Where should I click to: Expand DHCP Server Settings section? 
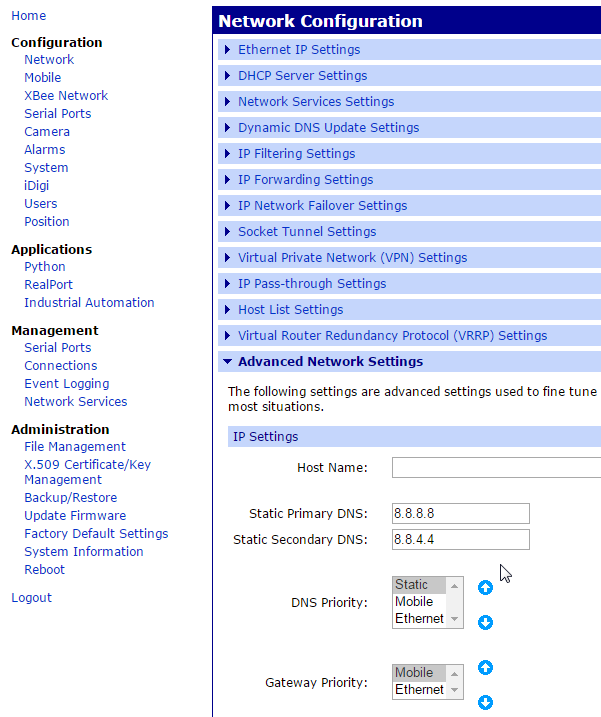[x=302, y=76]
